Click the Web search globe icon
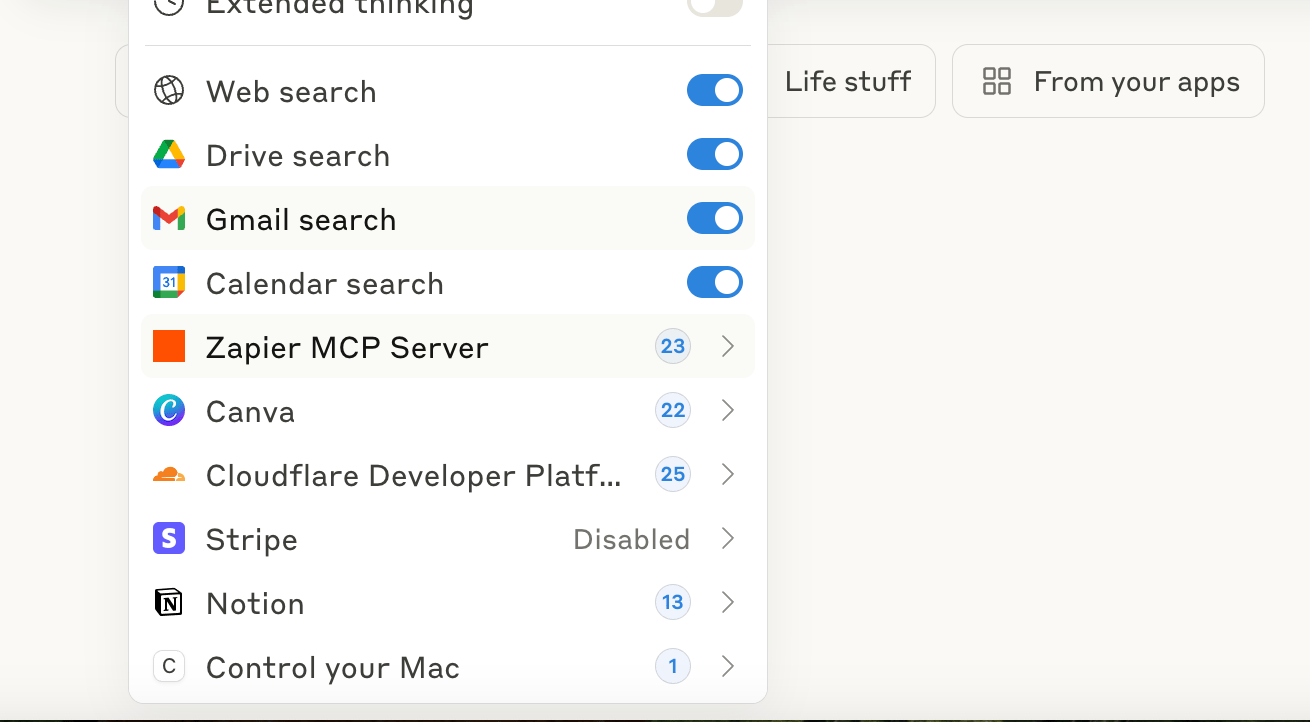 (x=169, y=90)
